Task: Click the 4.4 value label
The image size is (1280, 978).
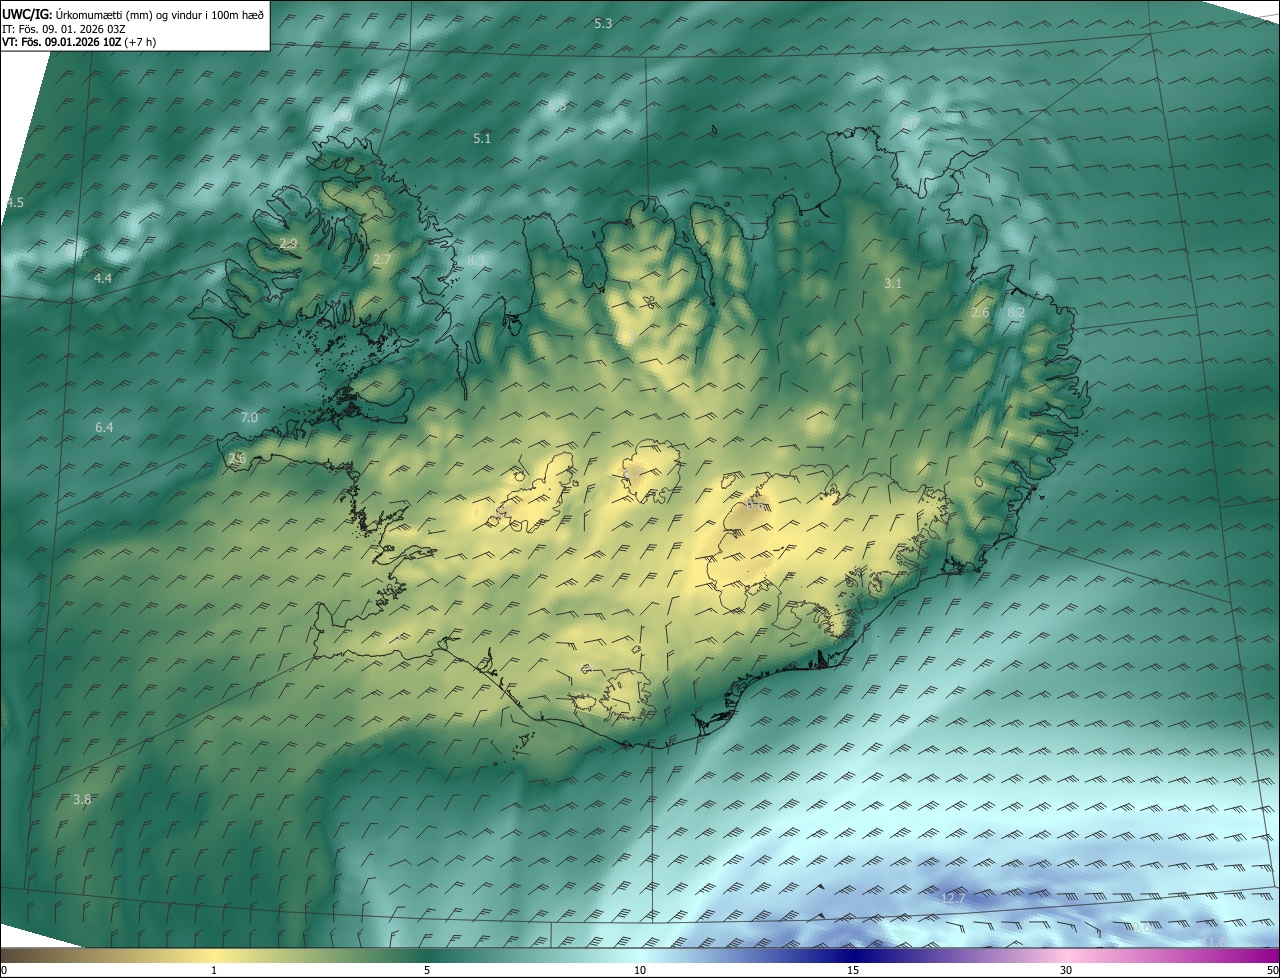Action: (103, 278)
